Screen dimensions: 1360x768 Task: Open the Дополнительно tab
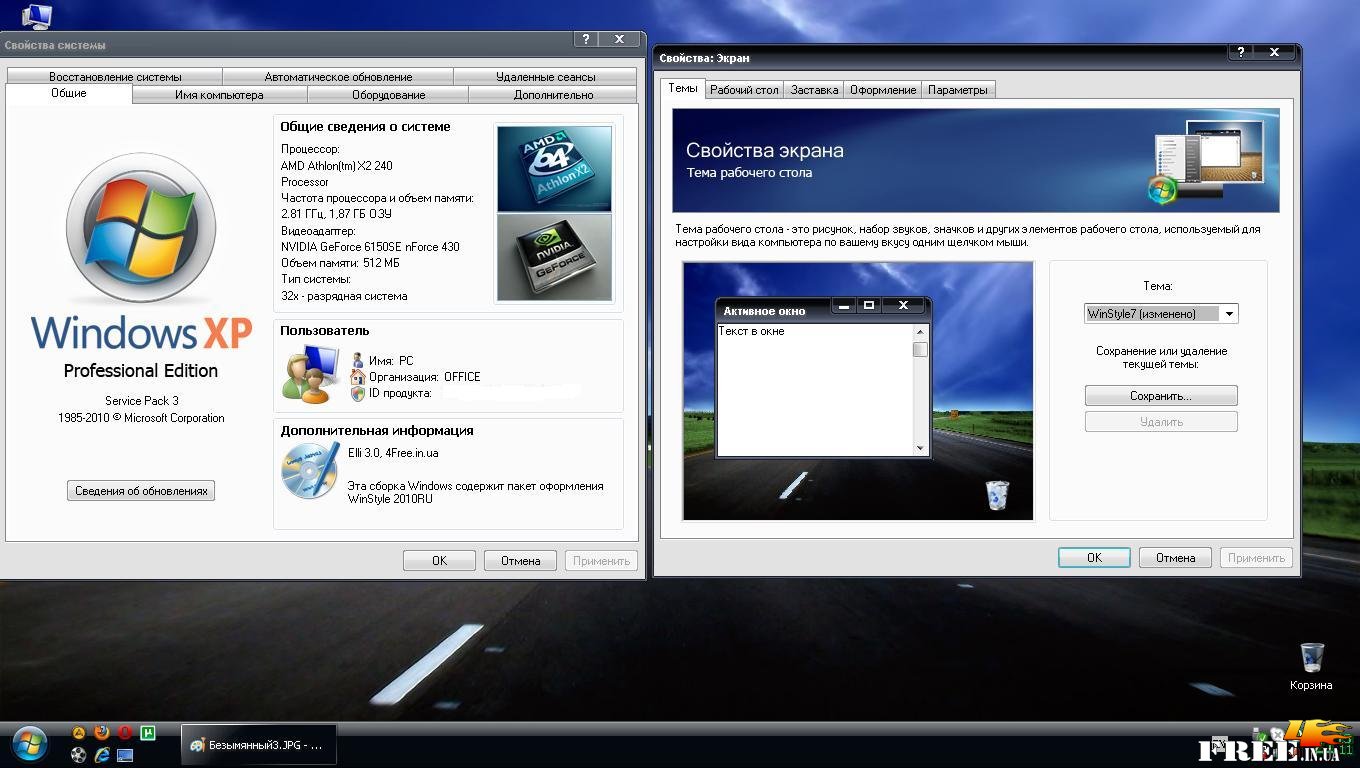553,95
